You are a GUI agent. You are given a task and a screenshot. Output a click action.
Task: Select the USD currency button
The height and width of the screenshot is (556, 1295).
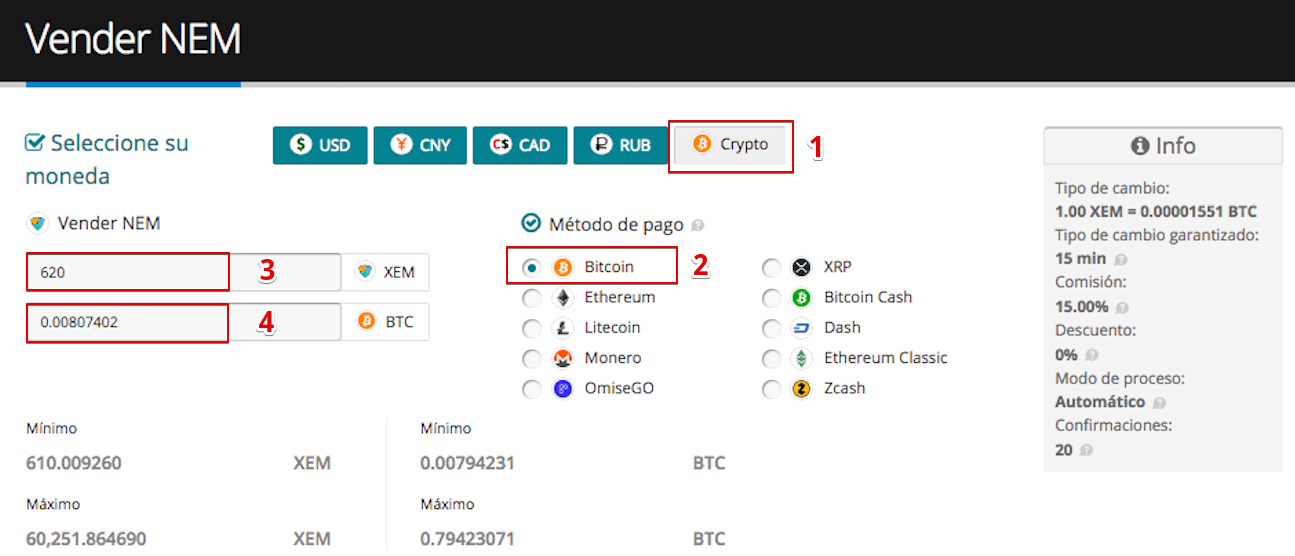tap(320, 145)
